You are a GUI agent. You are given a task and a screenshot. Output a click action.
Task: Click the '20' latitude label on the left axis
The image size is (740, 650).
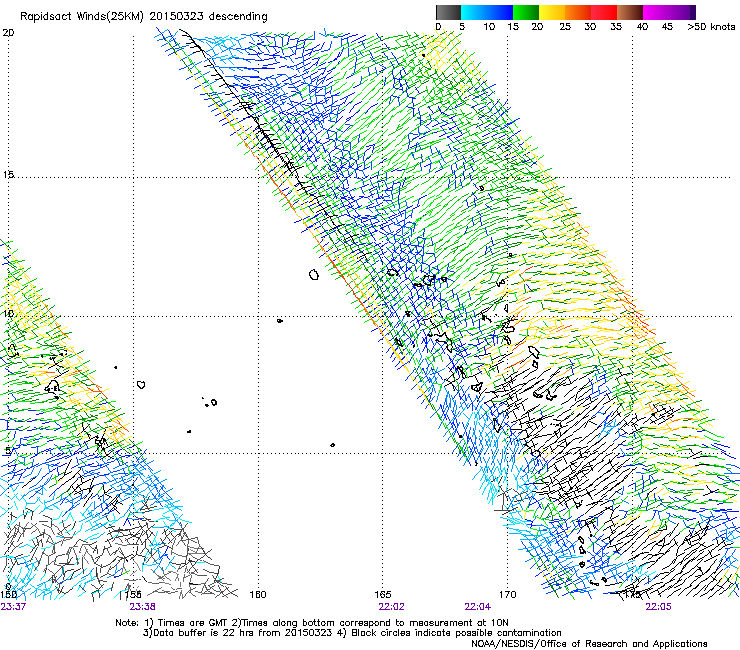8,33
